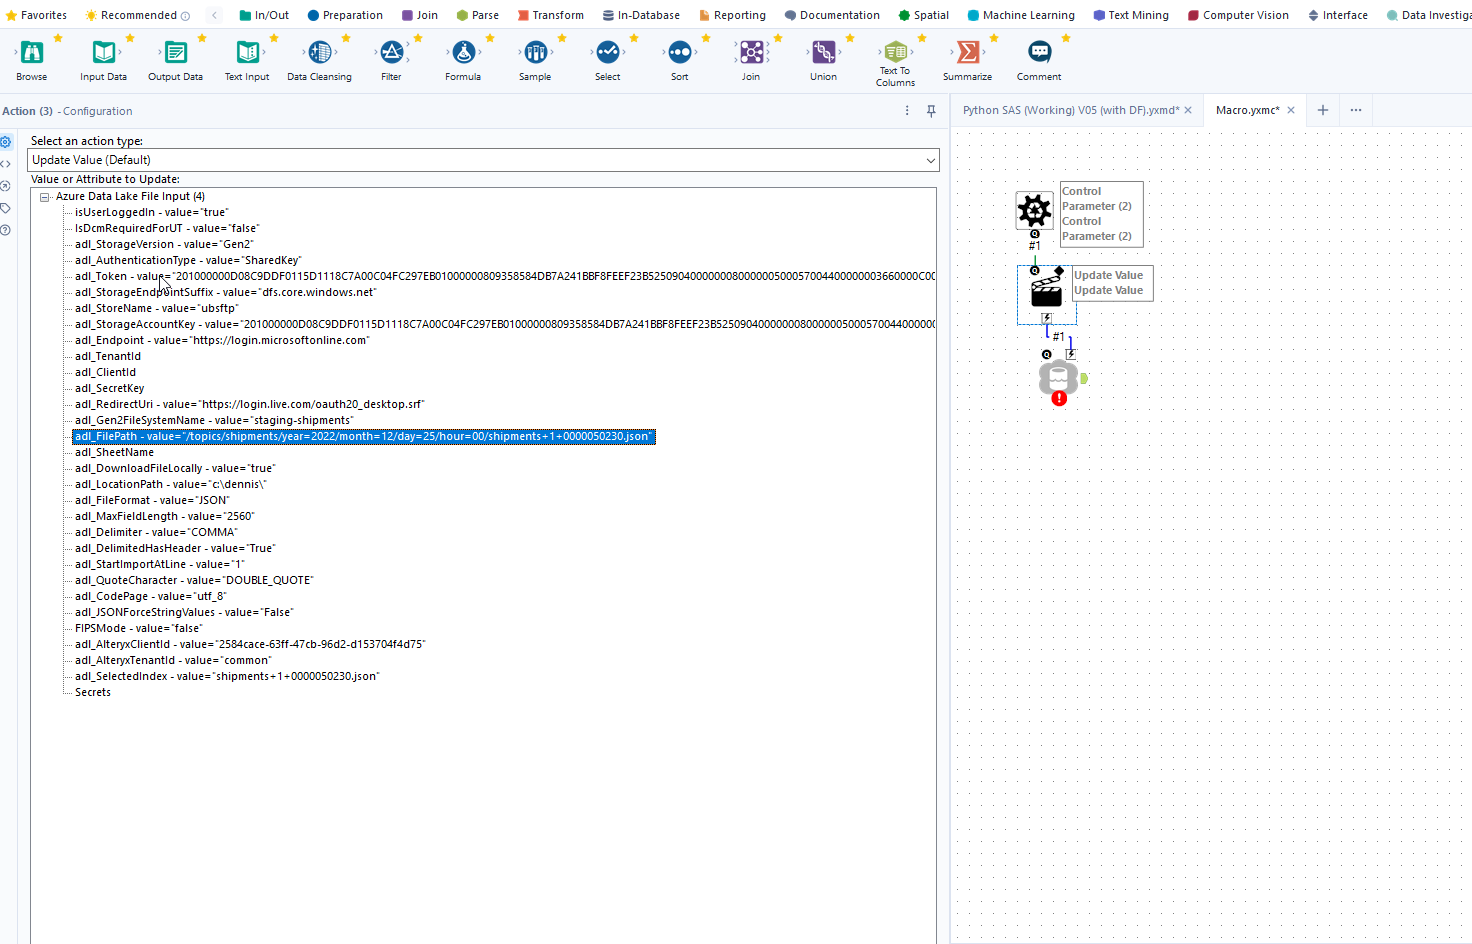1472x944 pixels.
Task: Open the action type dropdown
Action: (930, 160)
